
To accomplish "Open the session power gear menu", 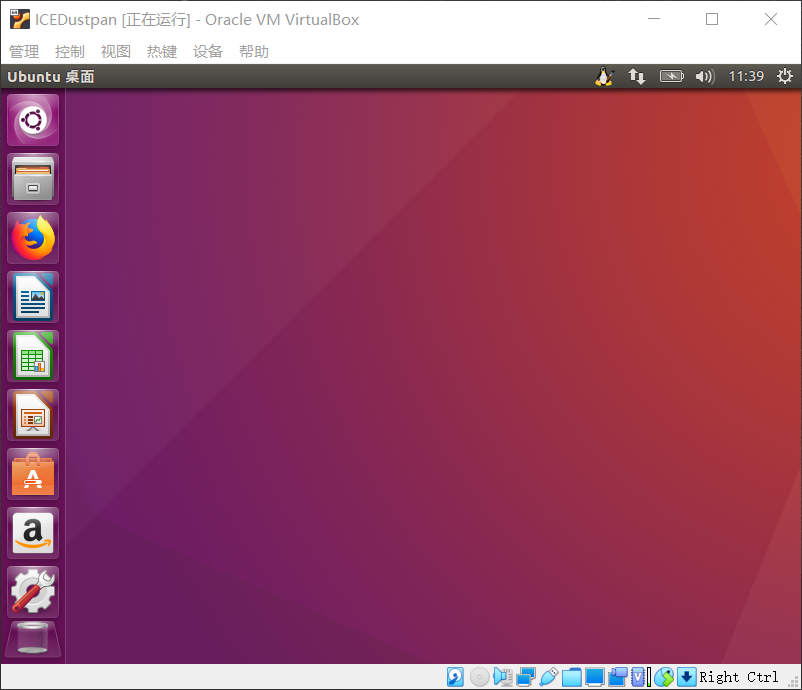I will click(x=785, y=77).
